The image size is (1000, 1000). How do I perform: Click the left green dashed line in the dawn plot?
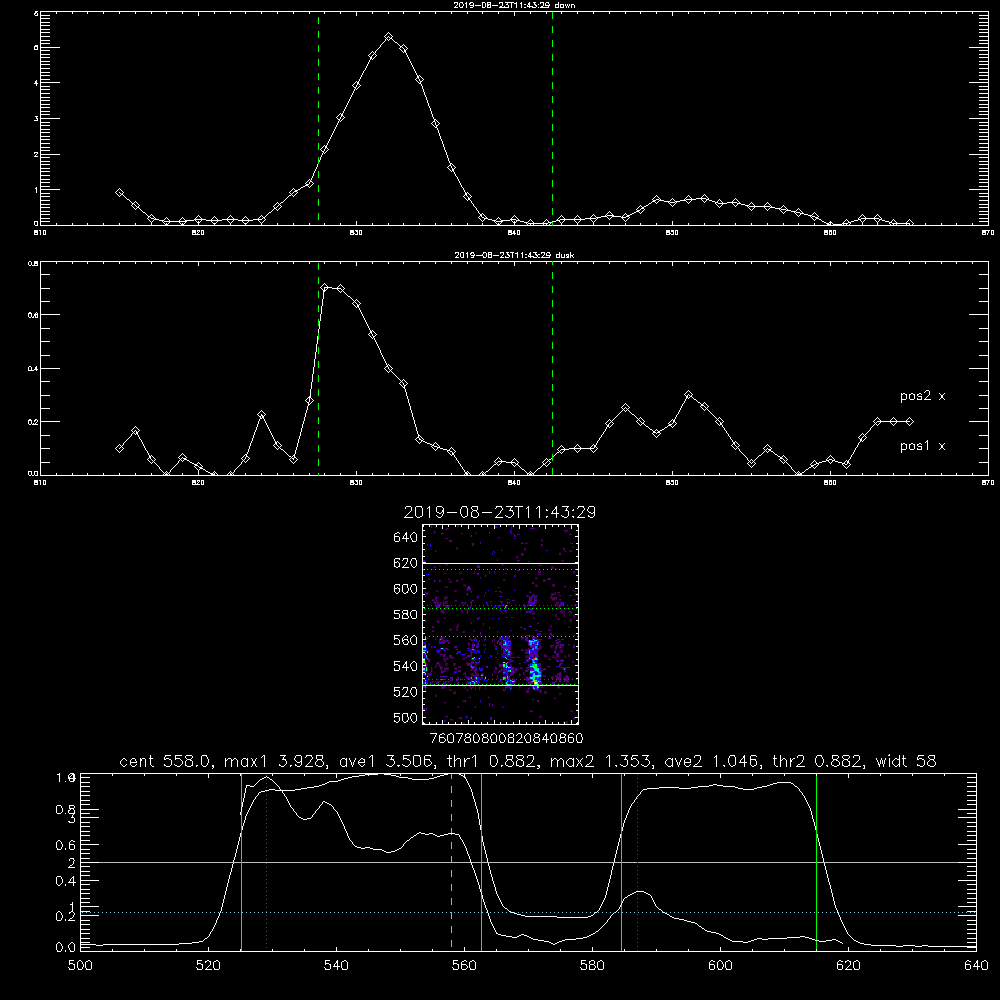click(318, 118)
